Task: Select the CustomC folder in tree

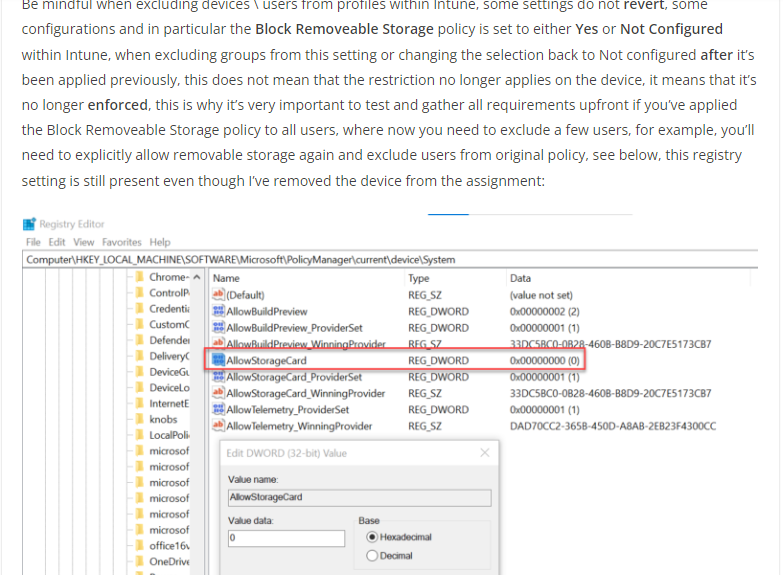Action: (169, 325)
